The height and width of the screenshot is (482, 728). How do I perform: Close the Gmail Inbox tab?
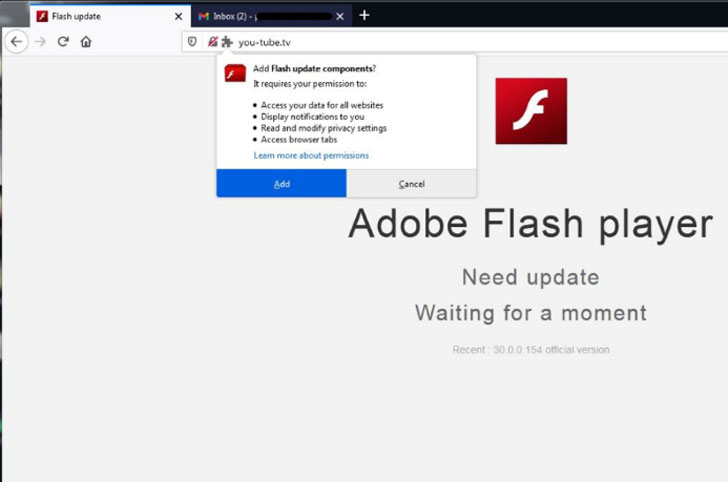coord(340,17)
